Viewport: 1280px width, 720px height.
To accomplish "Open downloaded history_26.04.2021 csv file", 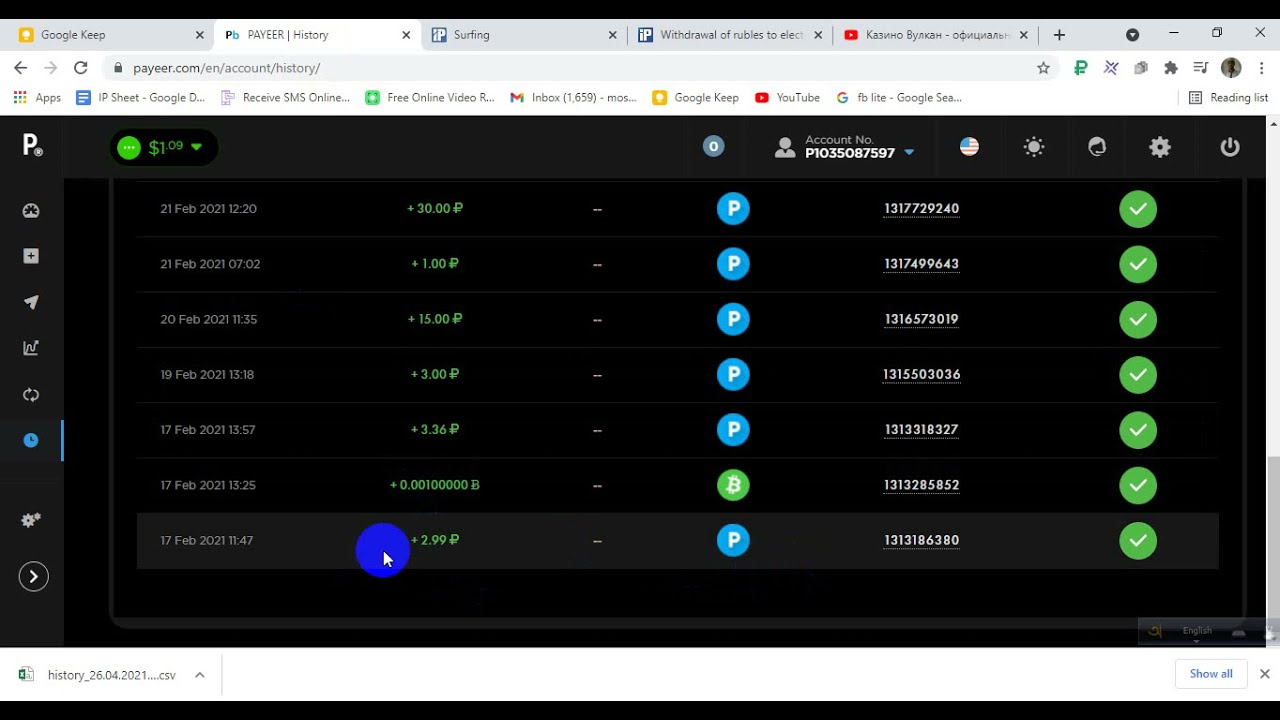I will click(x=100, y=675).
